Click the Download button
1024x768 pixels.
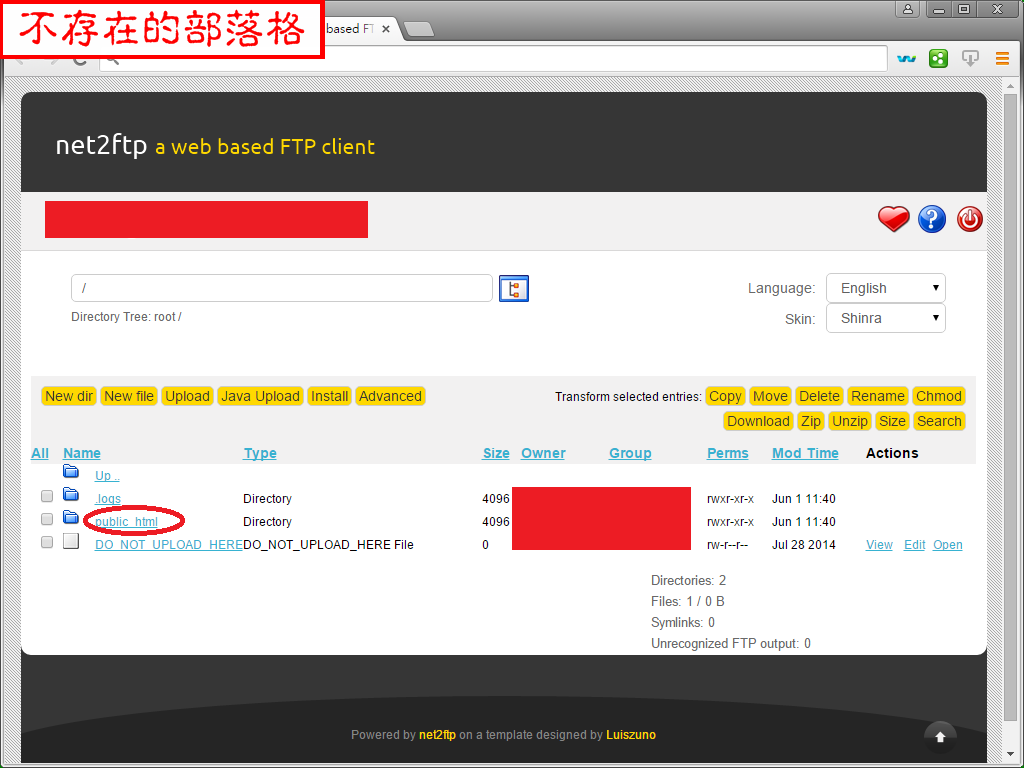[758, 421]
